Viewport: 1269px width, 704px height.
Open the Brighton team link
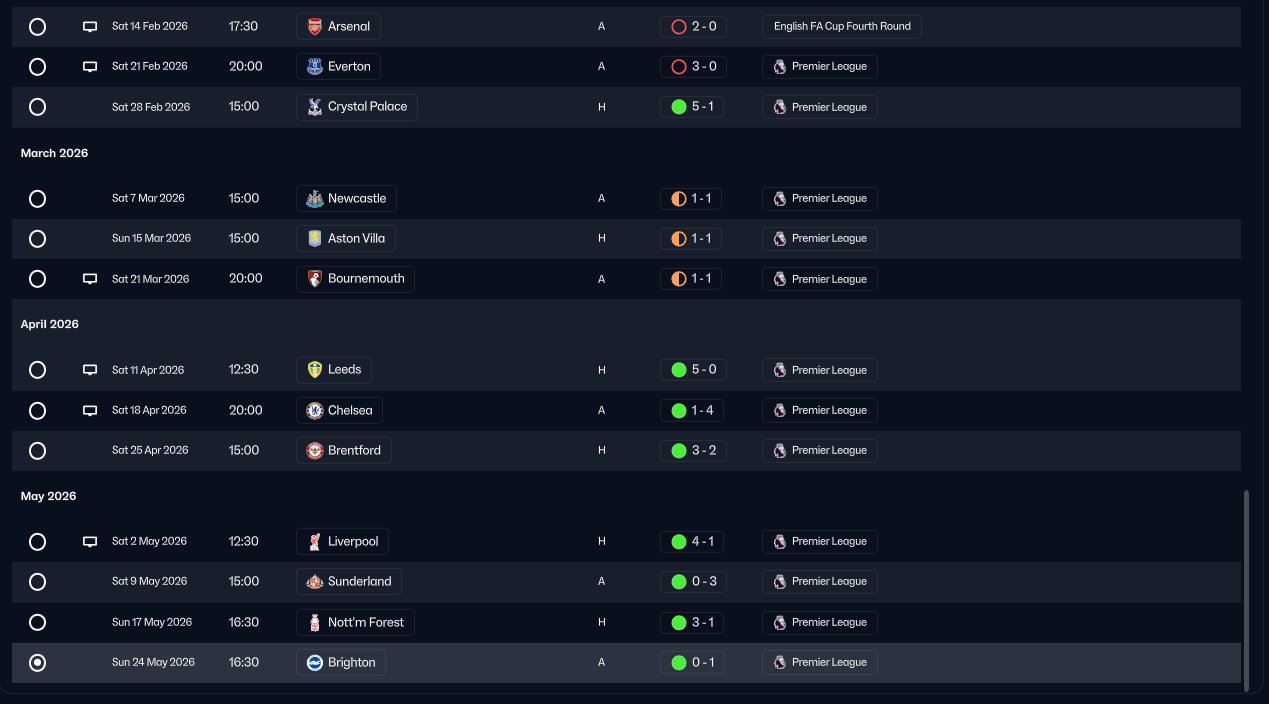point(341,663)
